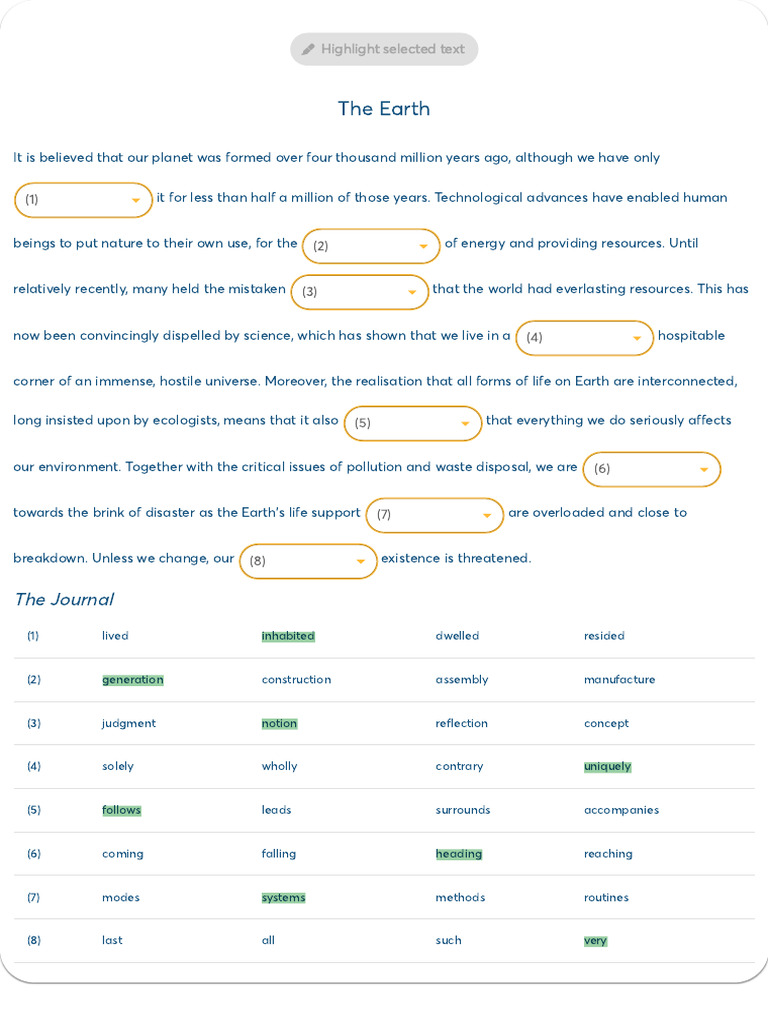Viewport: 768px width, 1024px height.
Task: Click the word "all" in row 8
Action: pyautogui.click(x=268, y=940)
